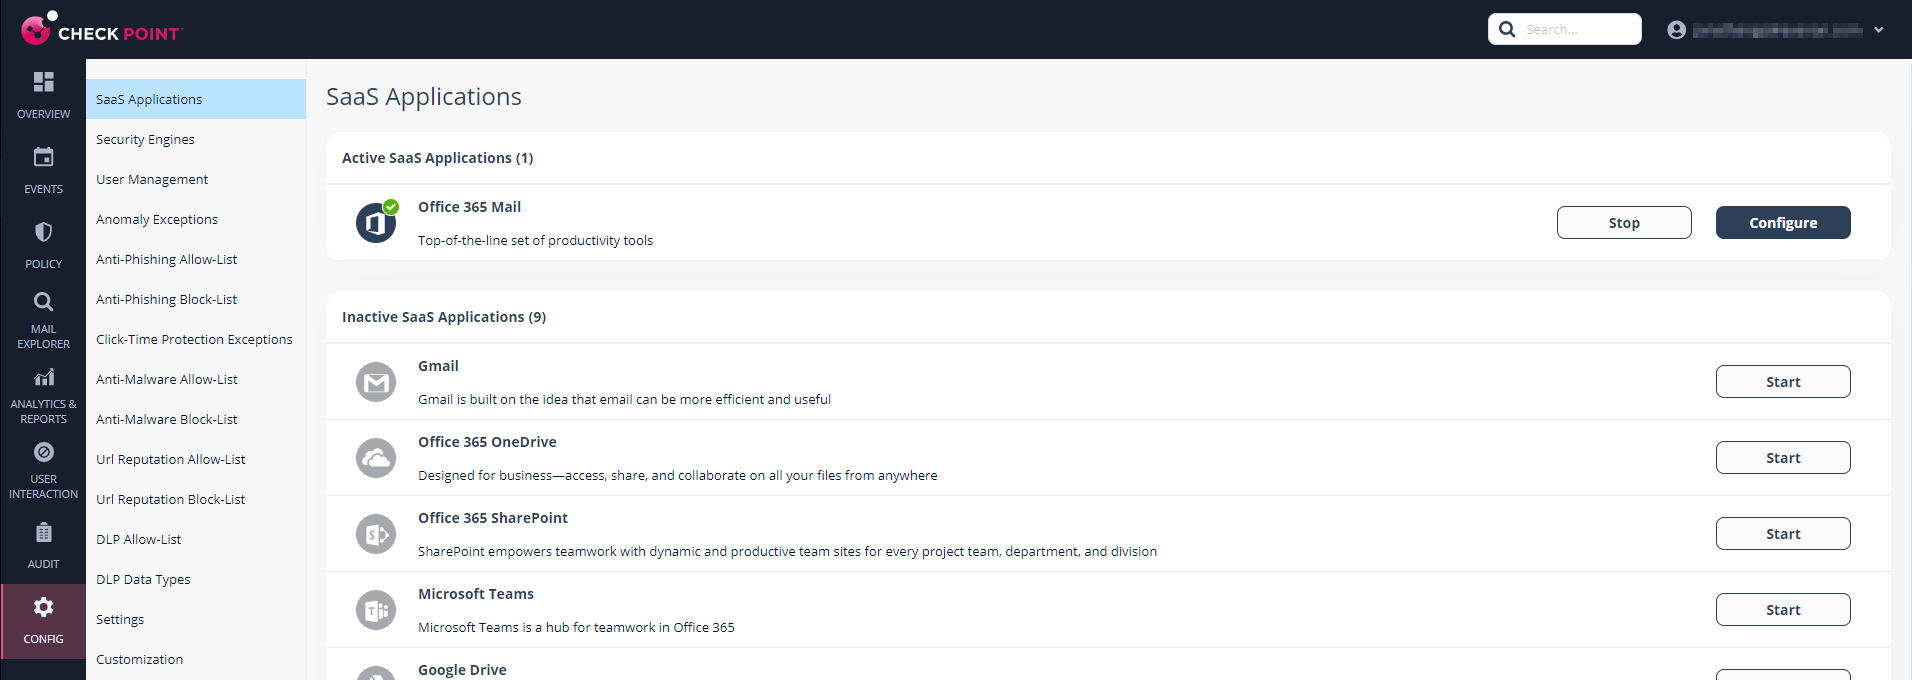Click 'Top-of-the-line set of productivity tools' text
Viewport: 1912px width, 680px height.
[535, 240]
